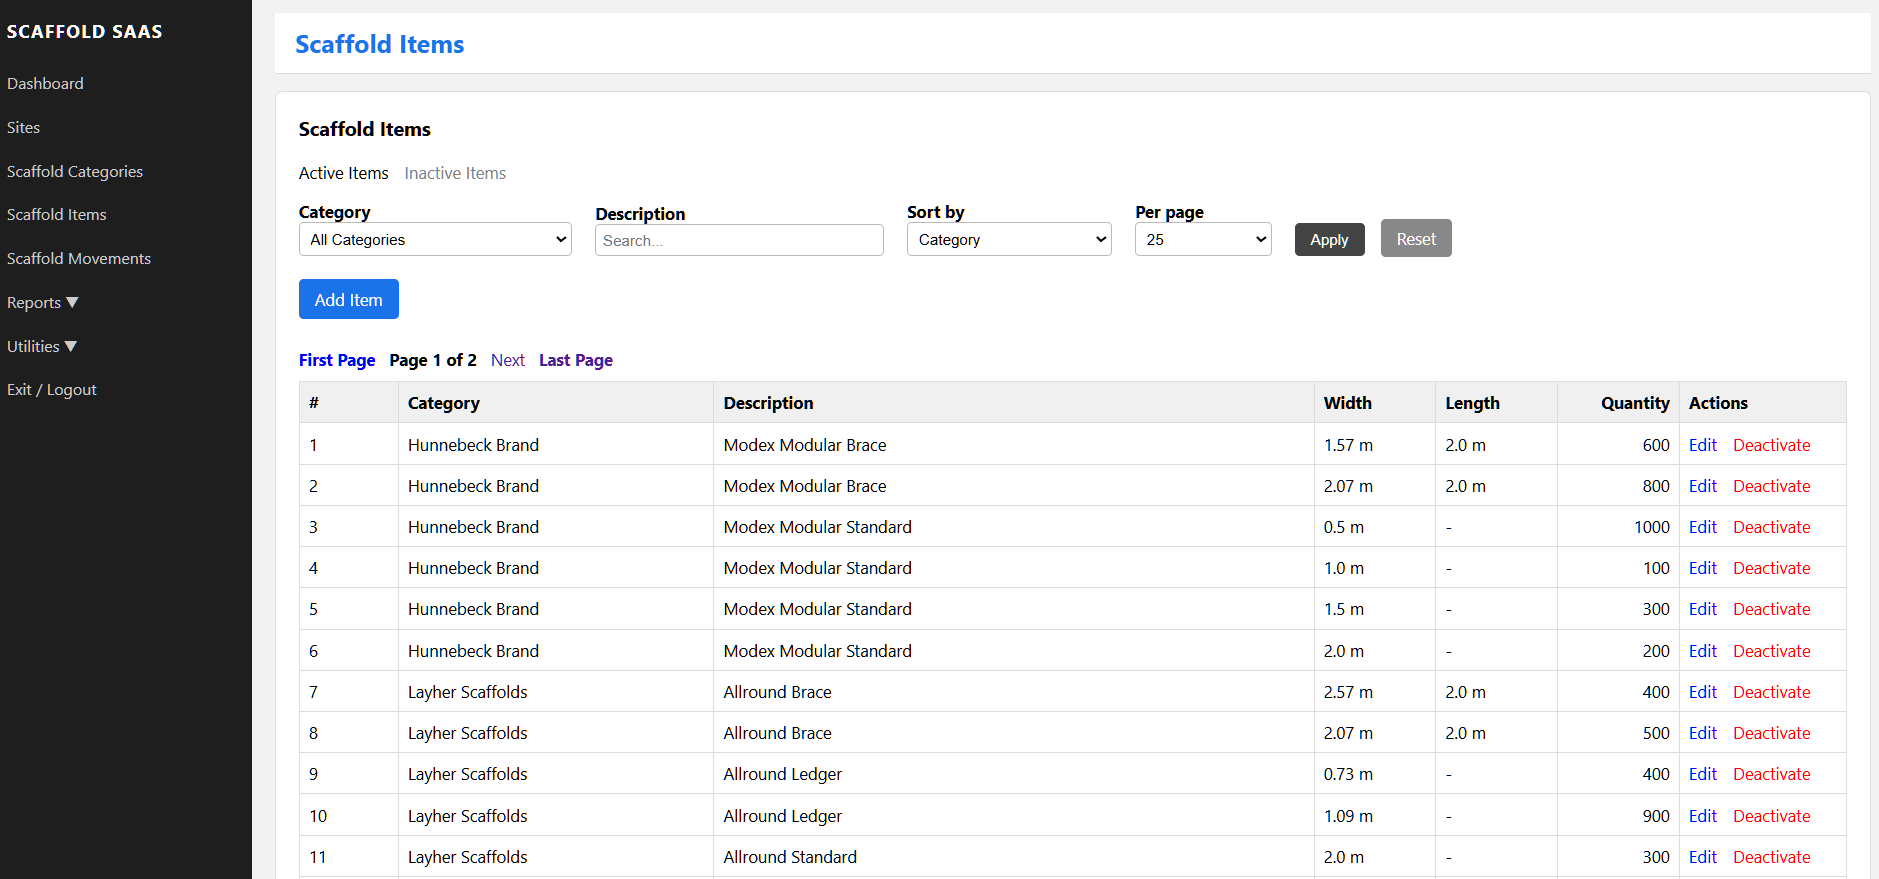Open the Dashboard sidebar link

pos(45,84)
